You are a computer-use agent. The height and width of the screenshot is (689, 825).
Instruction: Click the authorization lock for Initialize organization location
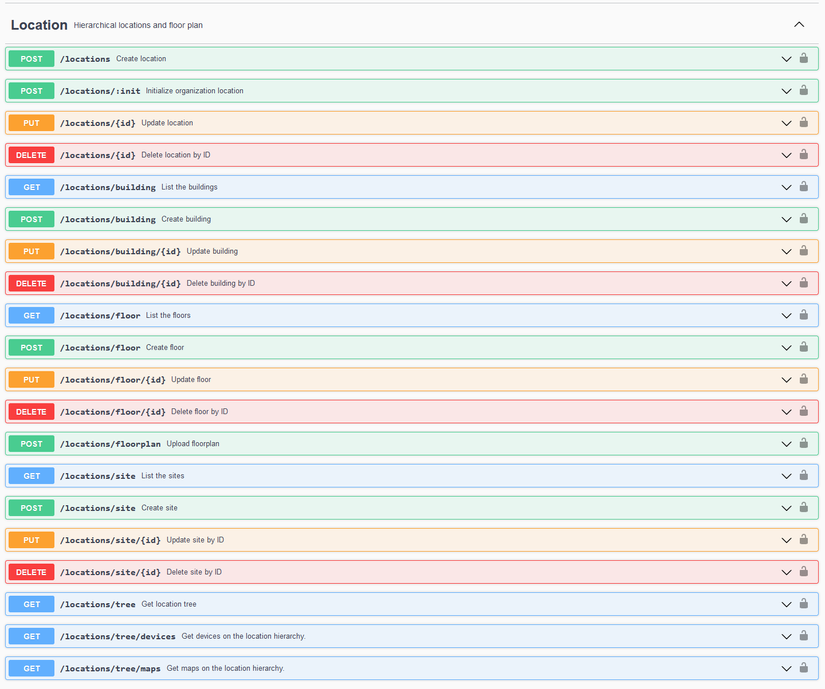point(803,91)
